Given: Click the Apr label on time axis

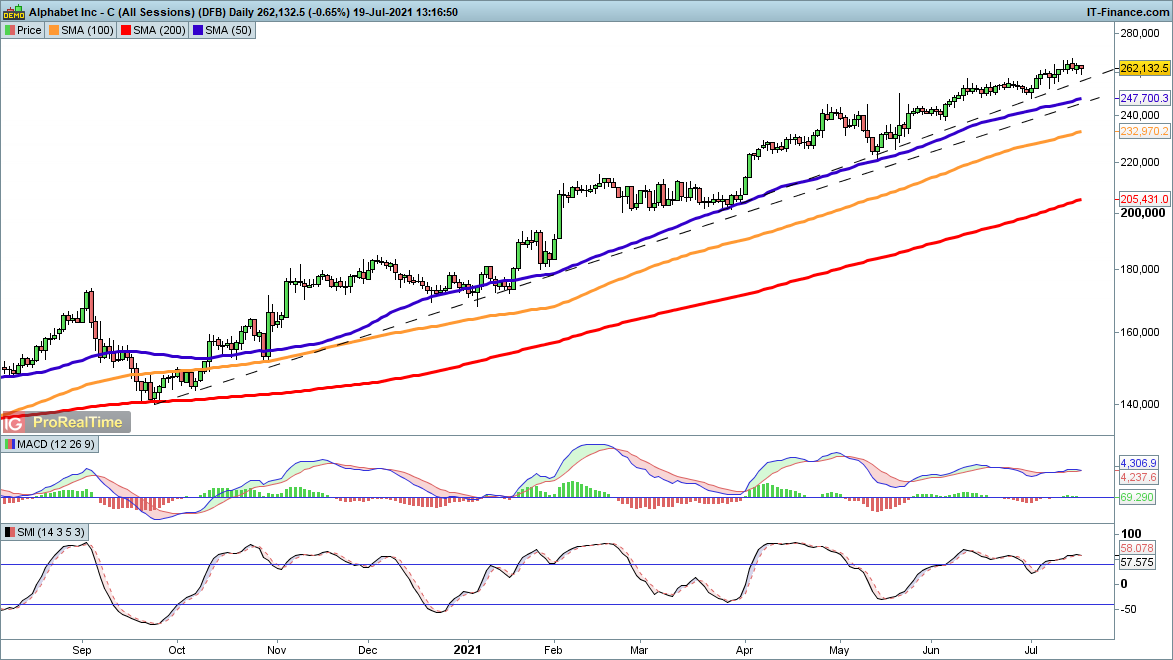Looking at the screenshot, I should [x=744, y=650].
